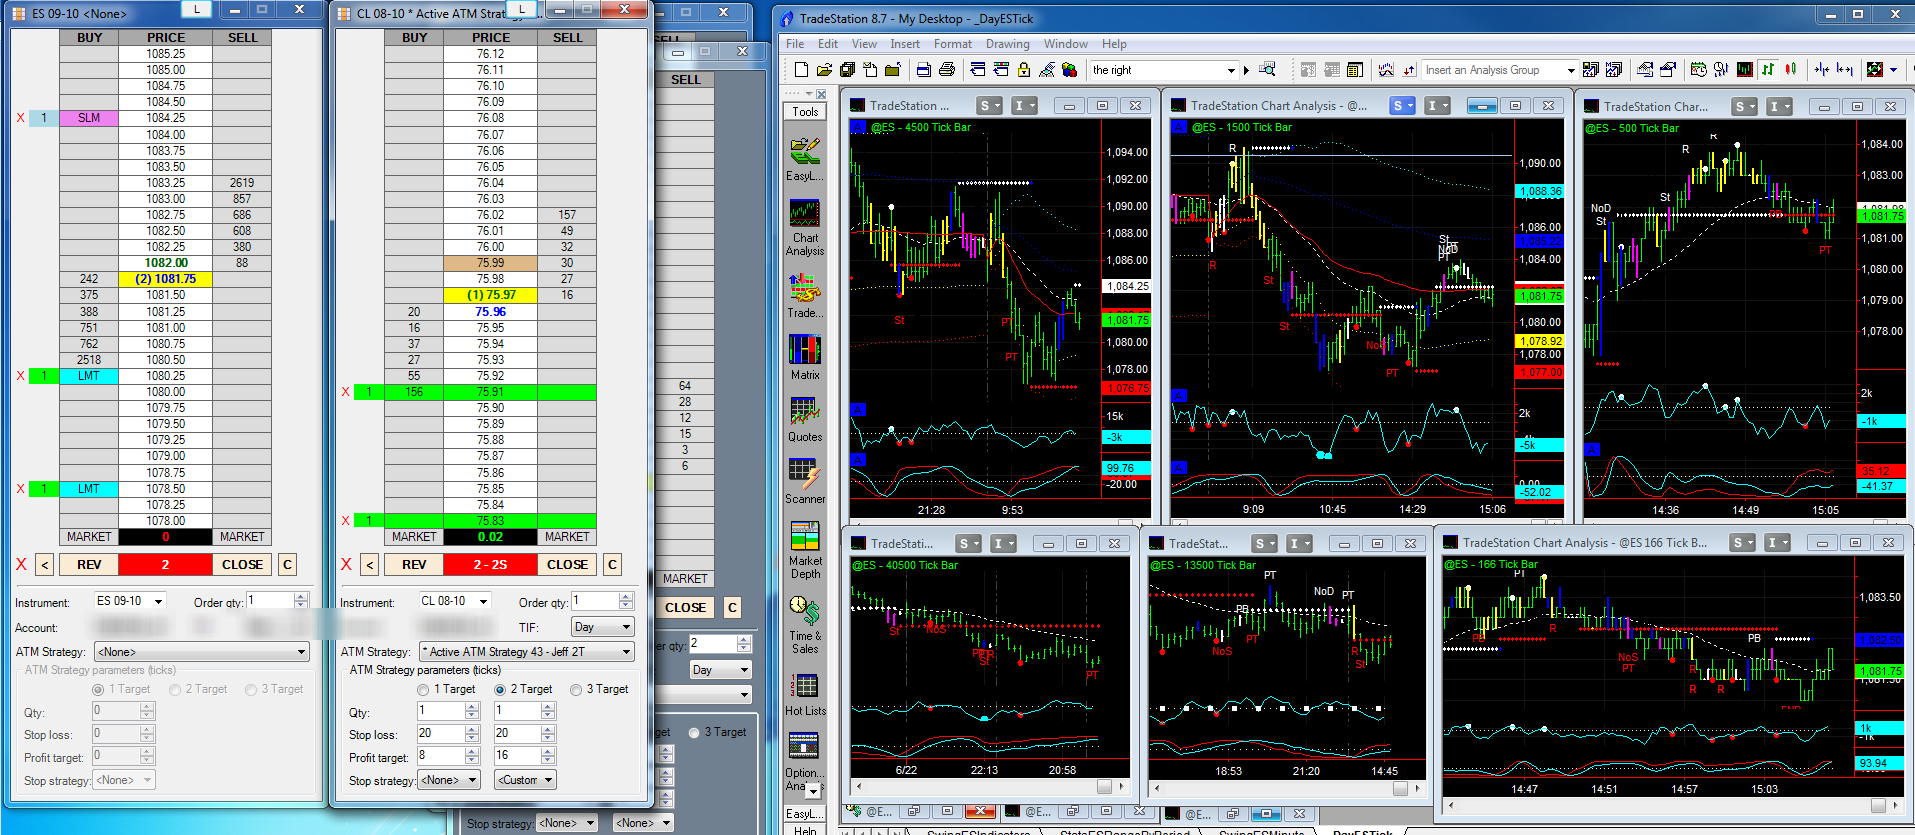
Task: Click Order qty field in ES window
Action: point(271,601)
